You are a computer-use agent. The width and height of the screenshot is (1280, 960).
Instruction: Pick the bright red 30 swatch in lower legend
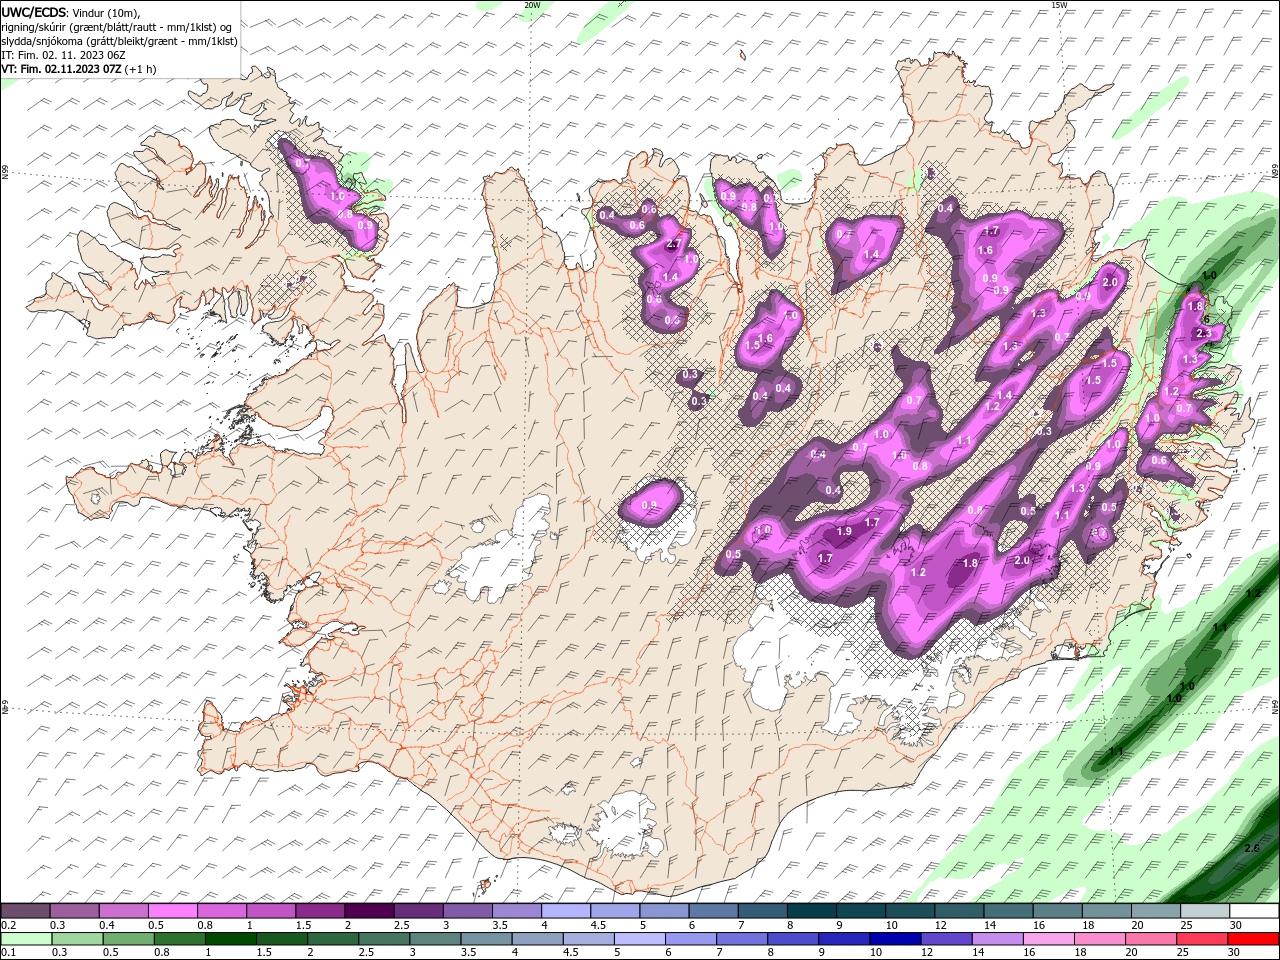pos(1253,939)
